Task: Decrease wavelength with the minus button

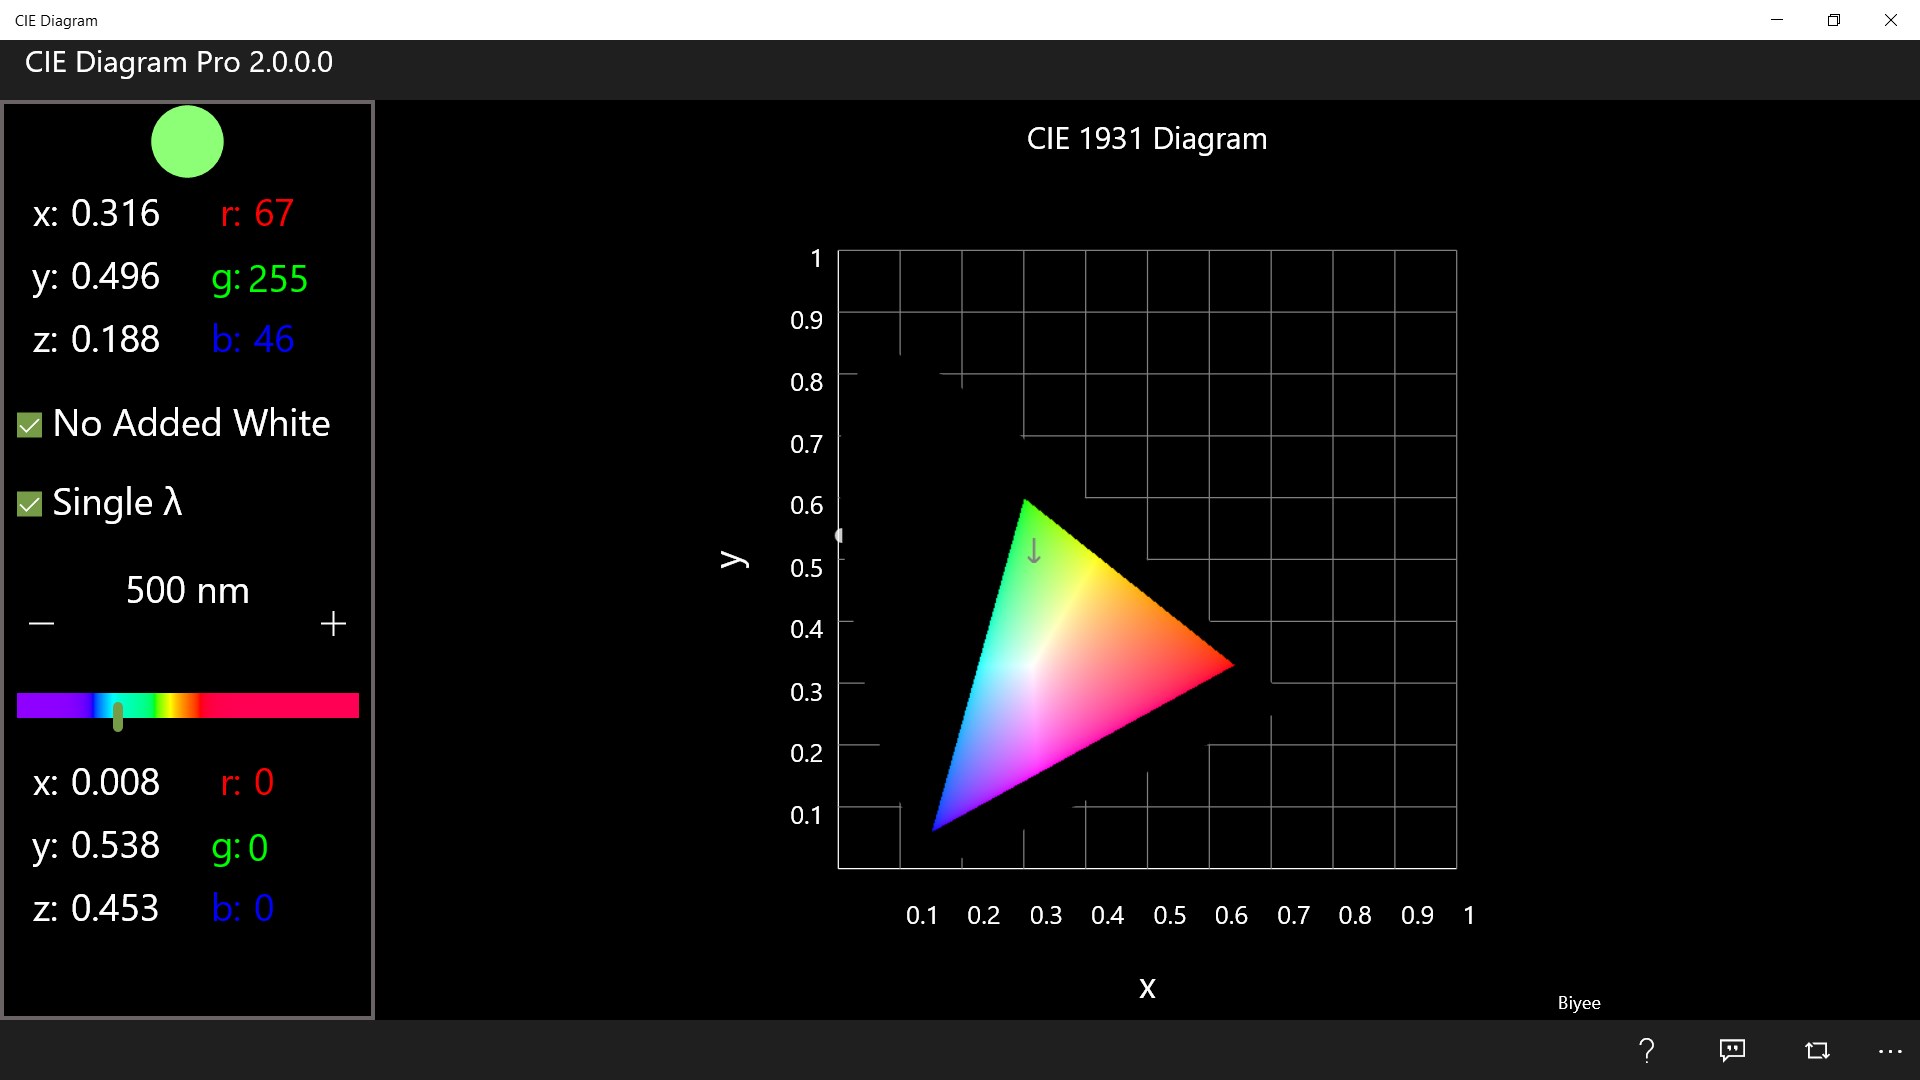Action: point(42,624)
